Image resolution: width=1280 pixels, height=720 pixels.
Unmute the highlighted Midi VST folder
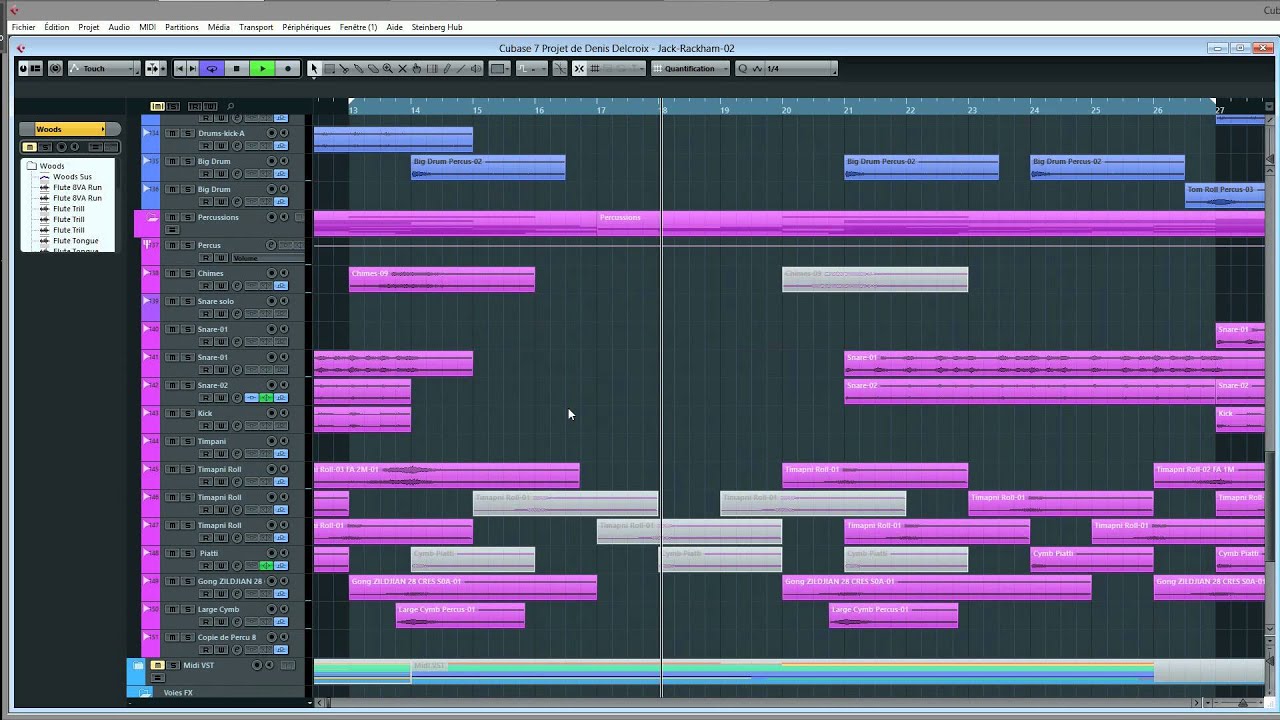158,665
